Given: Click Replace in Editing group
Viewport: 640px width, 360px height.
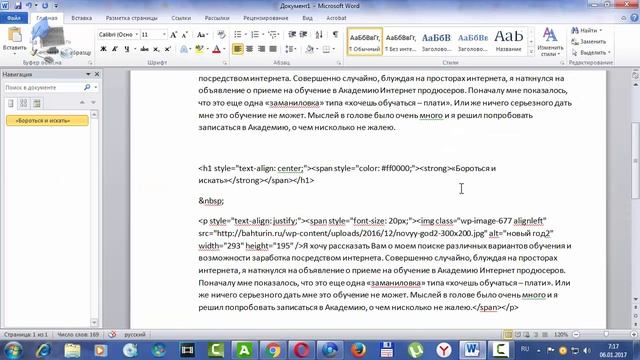Looking at the screenshot, I should click(589, 42).
